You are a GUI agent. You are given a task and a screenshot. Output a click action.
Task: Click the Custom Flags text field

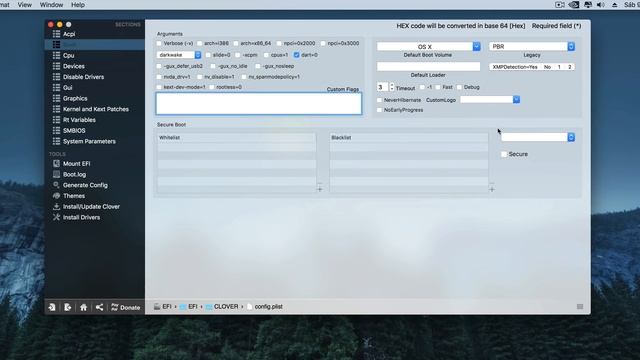(x=259, y=103)
